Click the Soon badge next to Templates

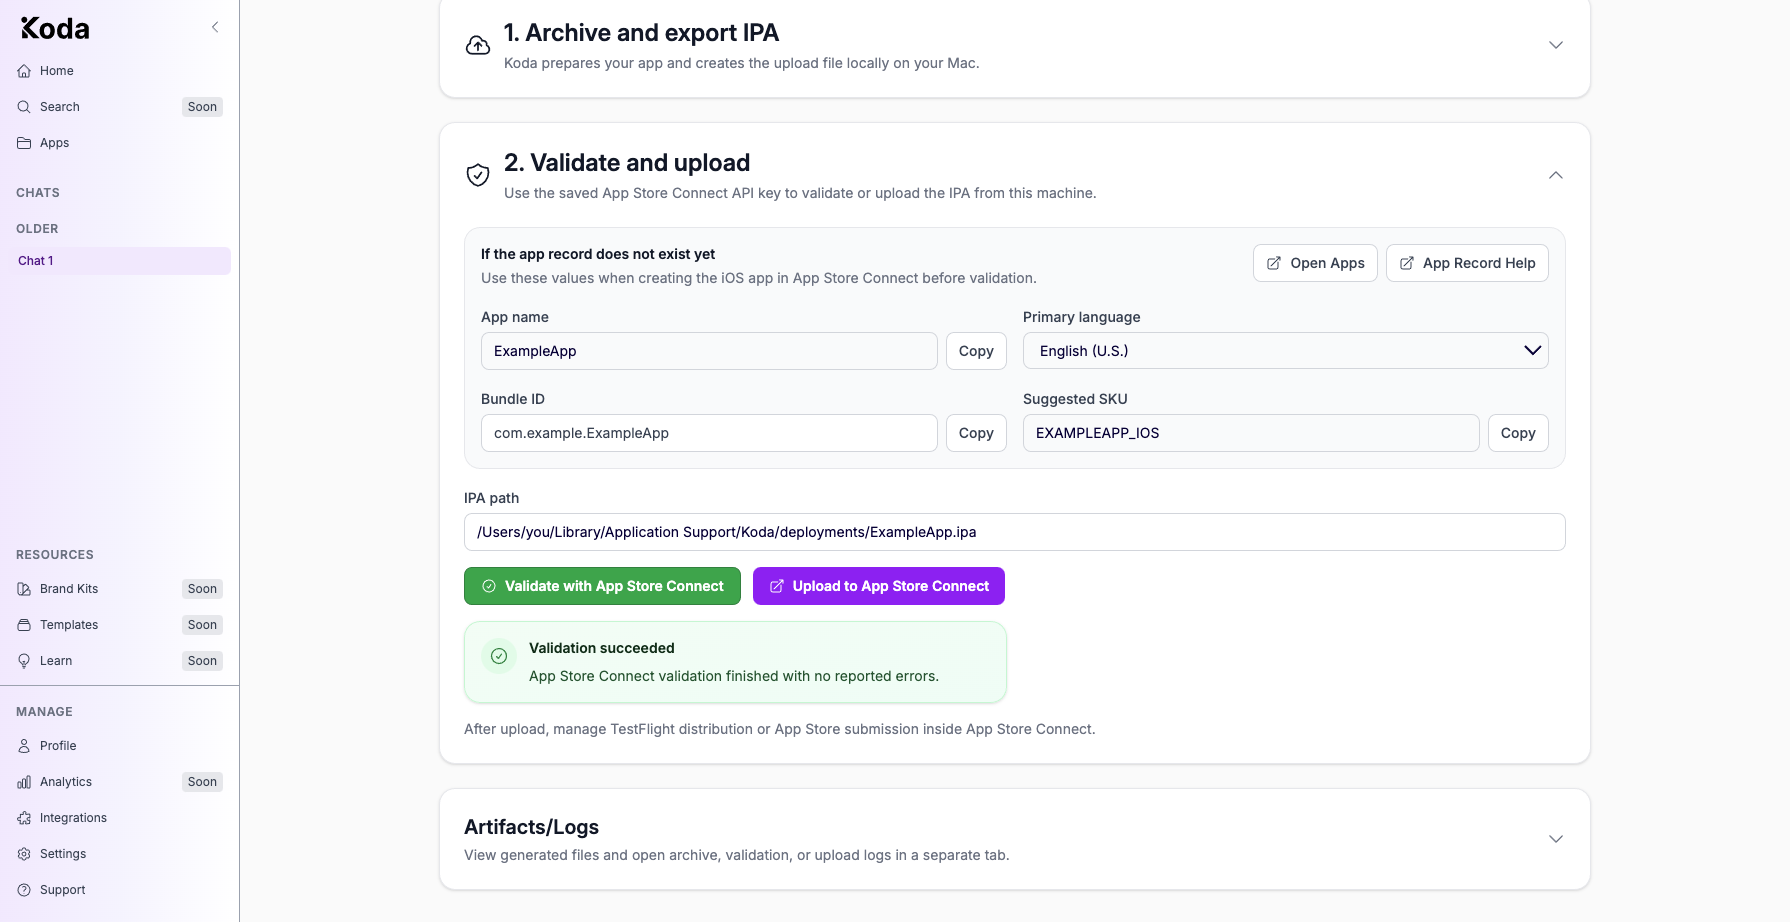click(x=202, y=625)
